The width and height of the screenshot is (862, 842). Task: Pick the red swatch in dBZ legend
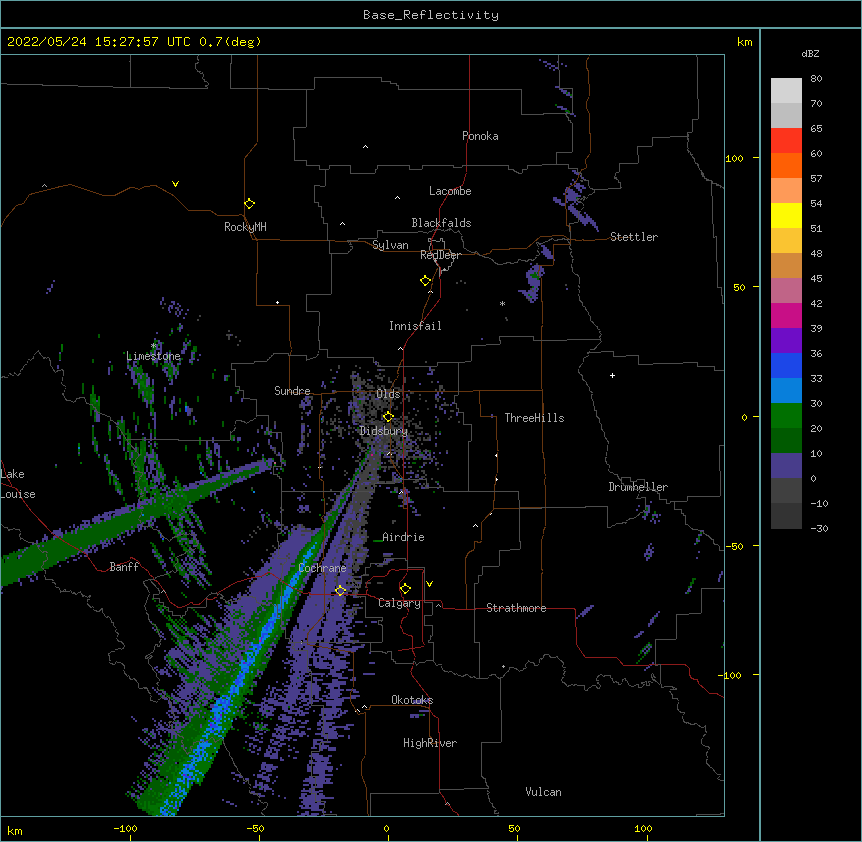click(x=786, y=140)
